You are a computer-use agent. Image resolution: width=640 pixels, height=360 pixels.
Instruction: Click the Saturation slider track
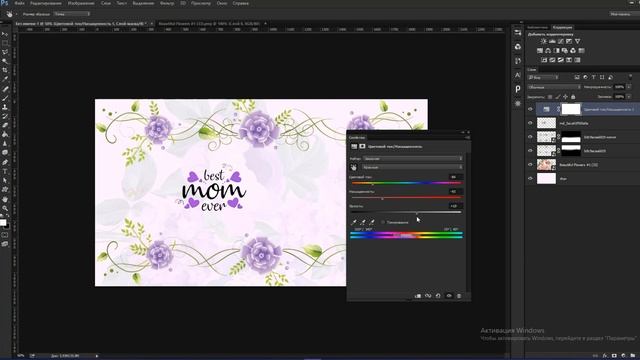pyautogui.click(x=406, y=198)
